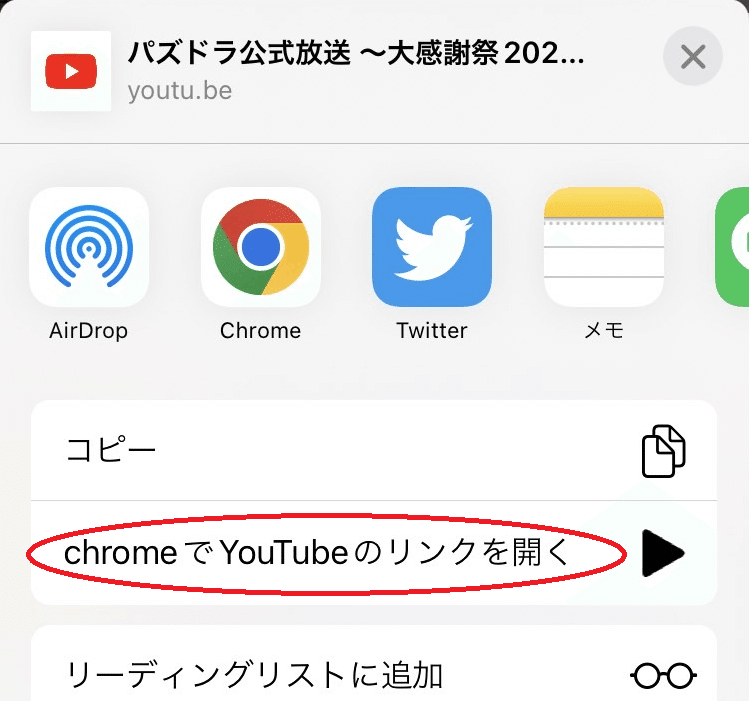Viewport: 749px width, 701px height.
Task: Select chromeでYouTubeのリンクを開く action
Action: pos(318,552)
